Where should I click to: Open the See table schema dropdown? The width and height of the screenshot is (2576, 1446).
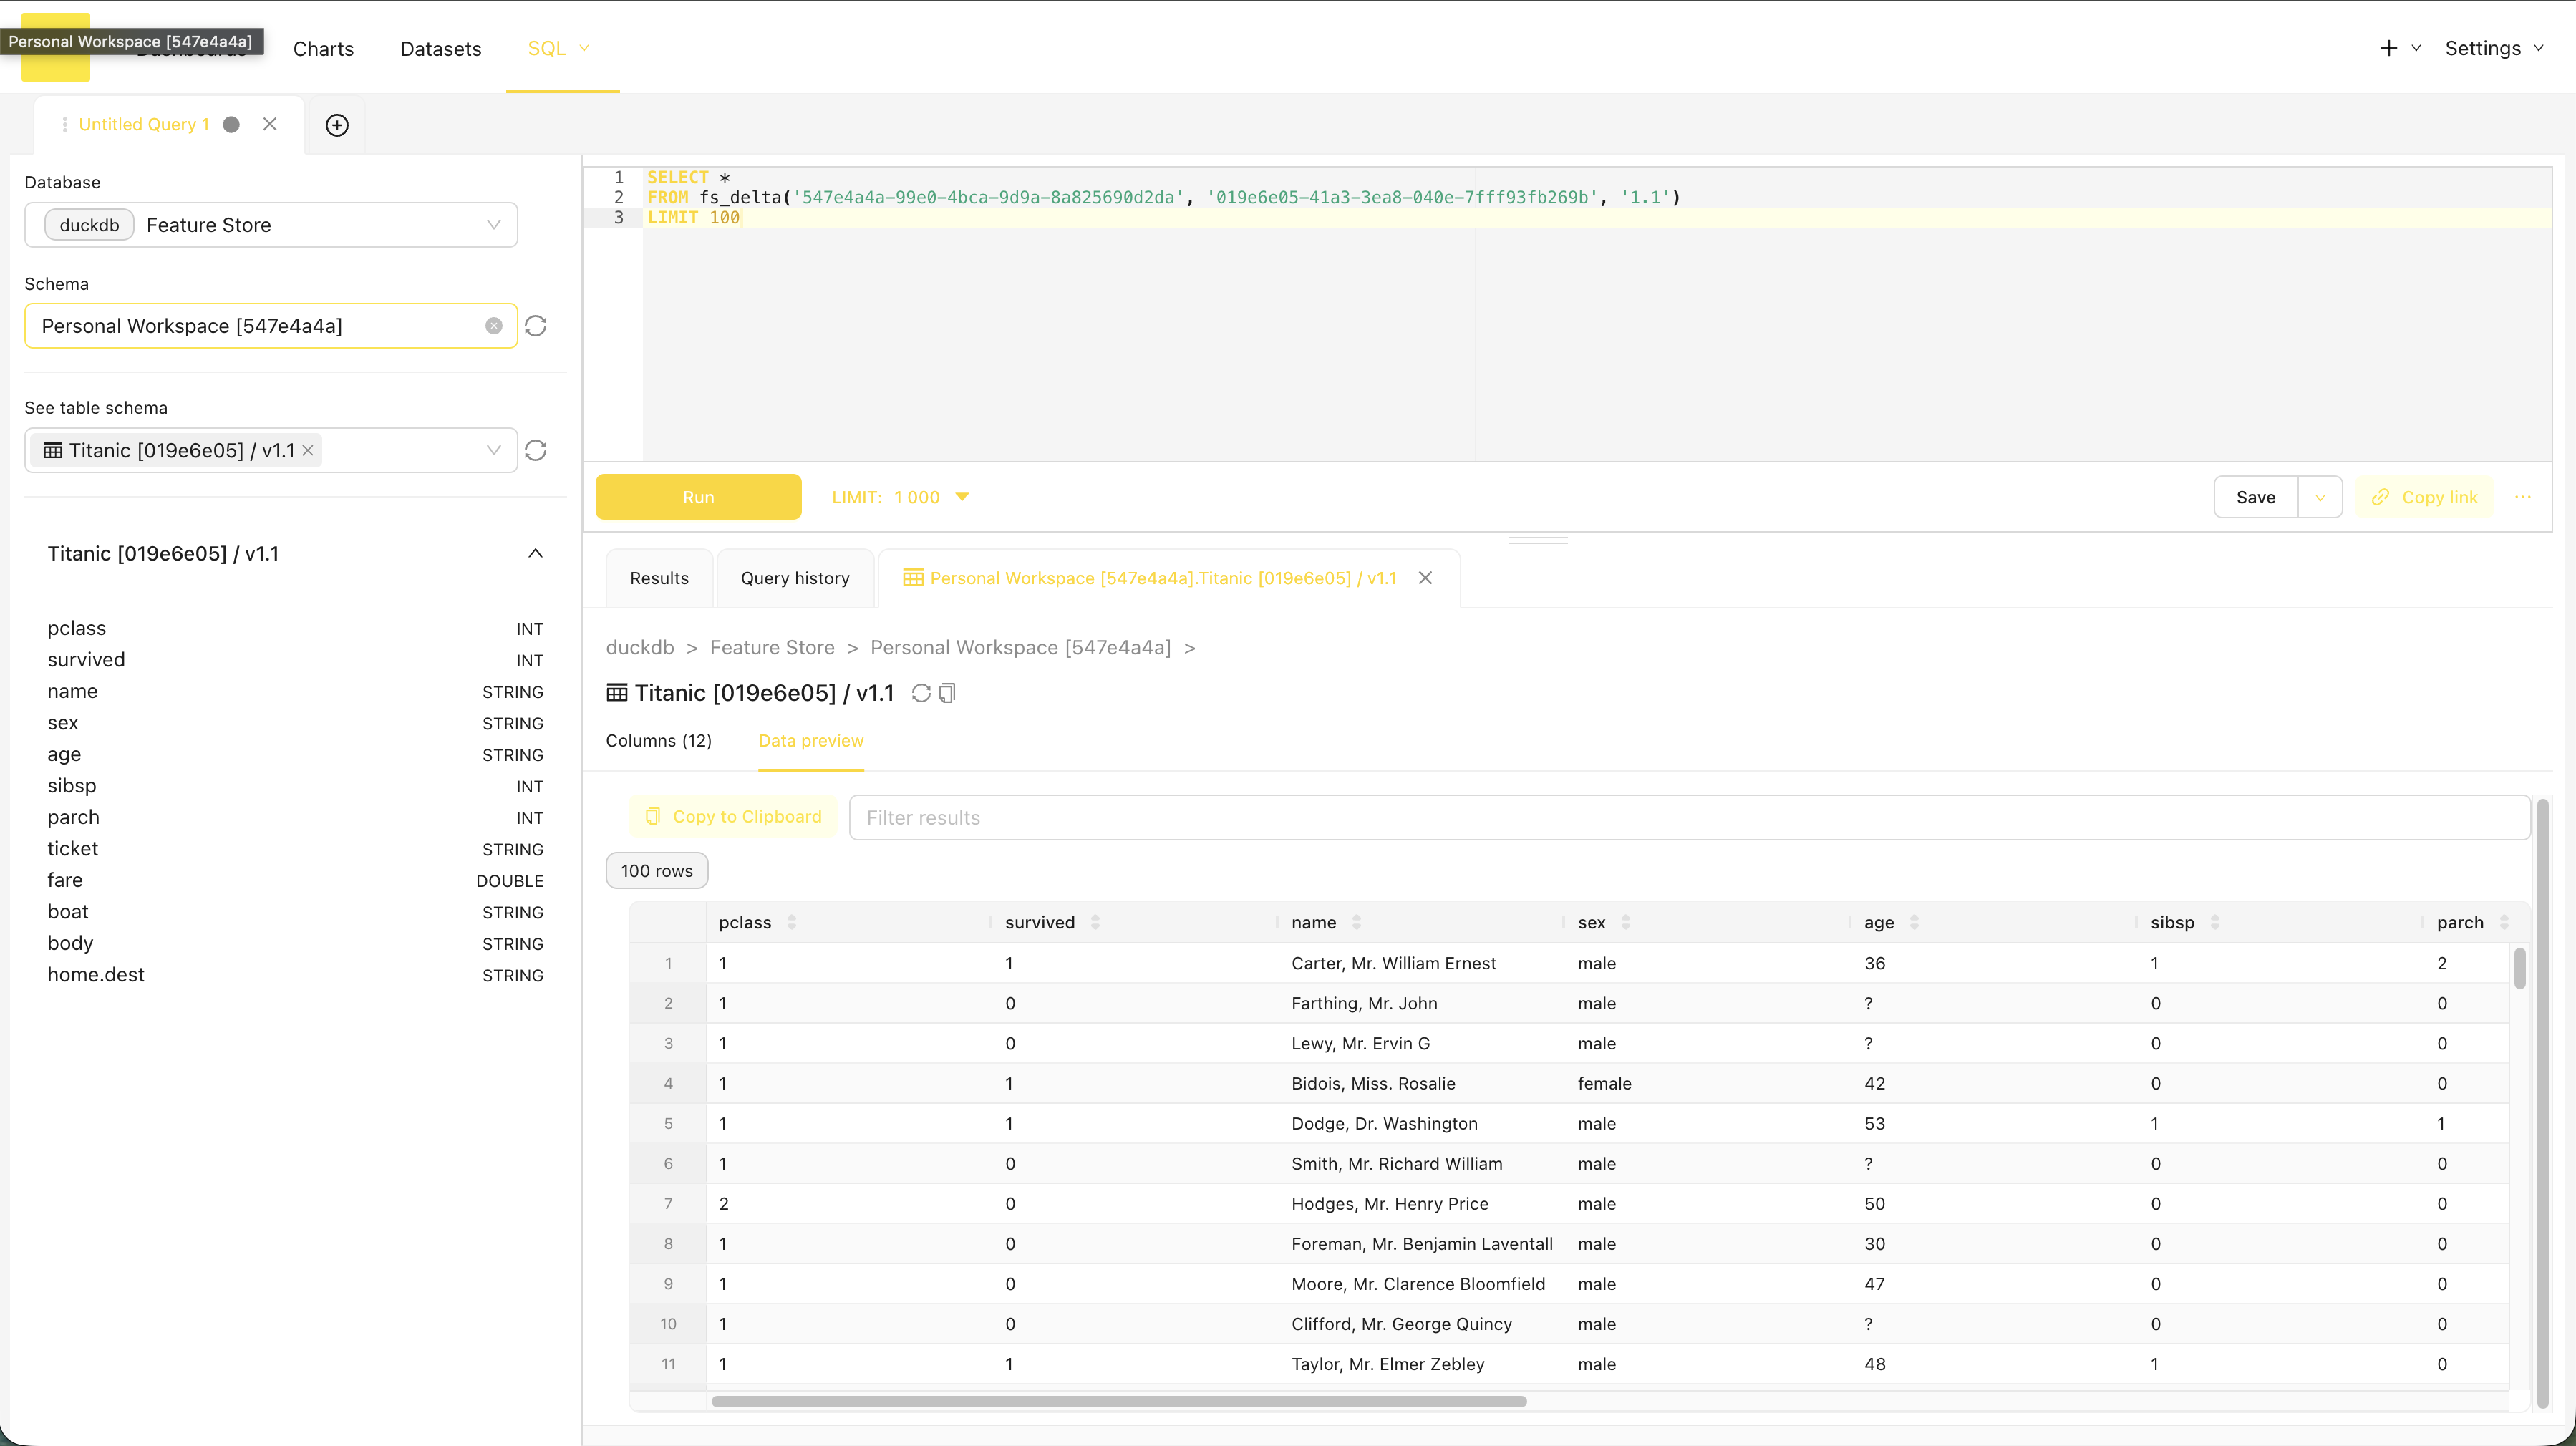(x=270, y=450)
